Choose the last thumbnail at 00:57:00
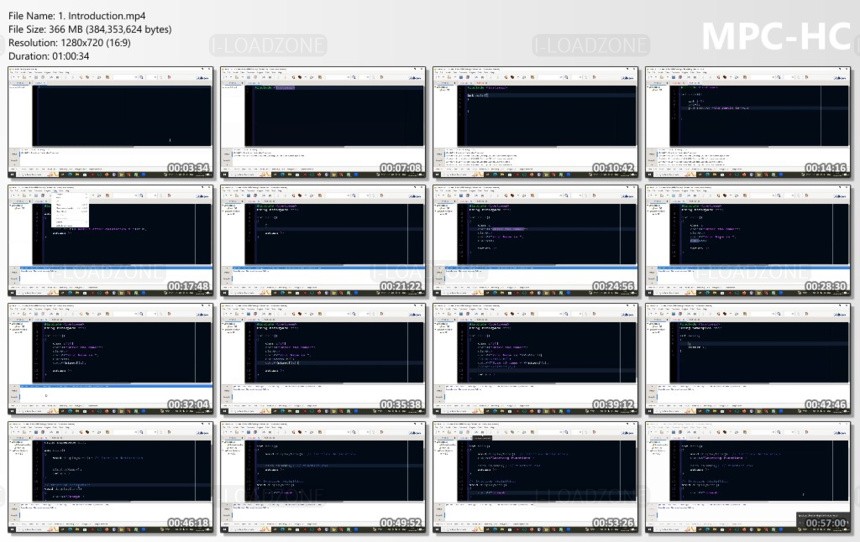 coord(748,477)
